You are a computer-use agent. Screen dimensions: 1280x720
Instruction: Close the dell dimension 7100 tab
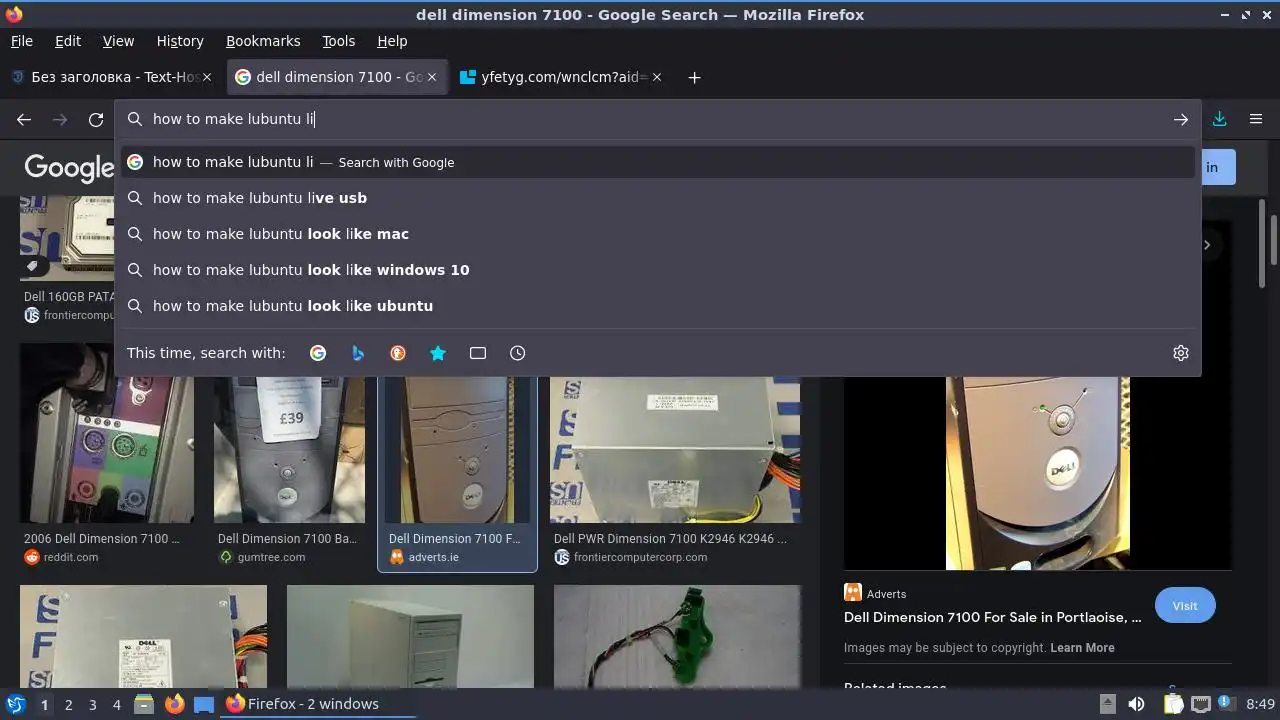[x=433, y=77]
